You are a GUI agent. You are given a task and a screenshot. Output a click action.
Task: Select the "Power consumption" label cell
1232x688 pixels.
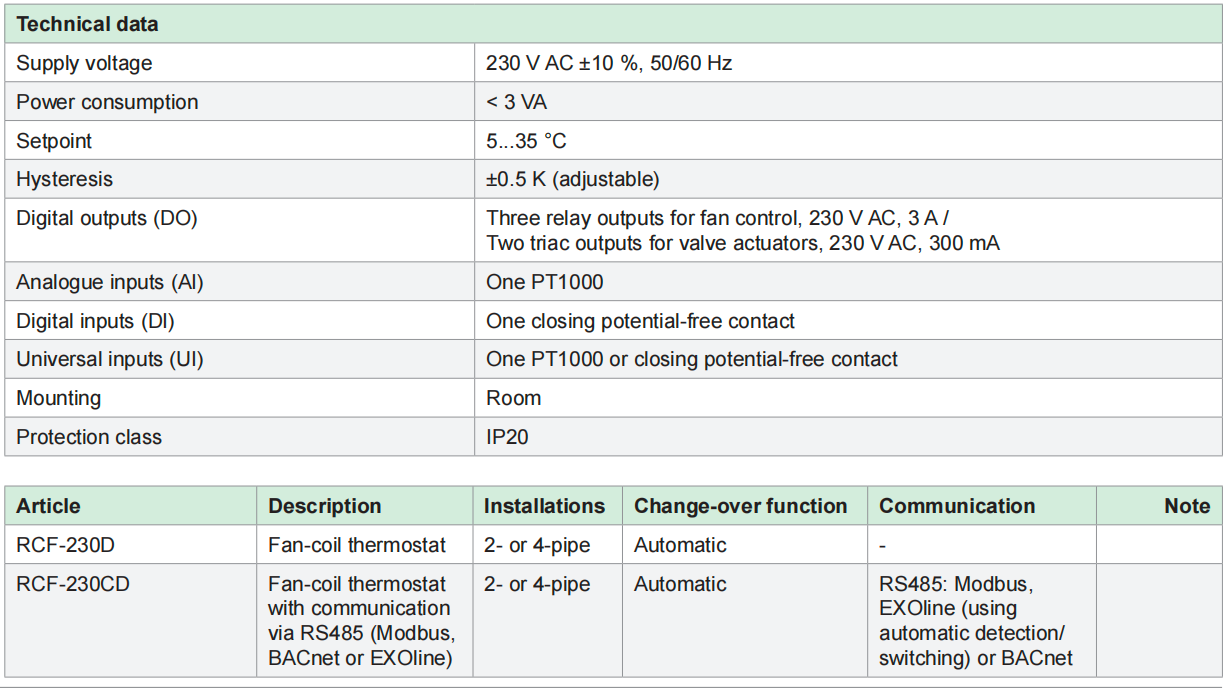click(107, 102)
